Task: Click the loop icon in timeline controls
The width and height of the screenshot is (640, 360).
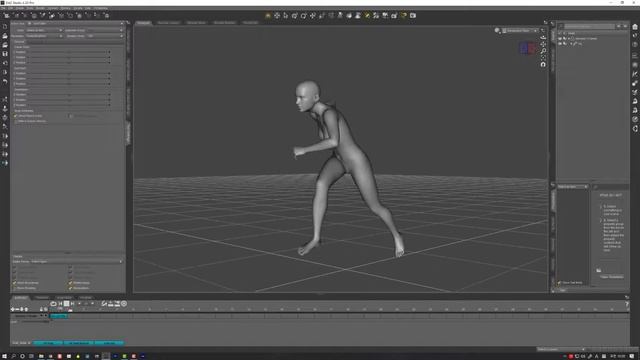Action: (53, 304)
